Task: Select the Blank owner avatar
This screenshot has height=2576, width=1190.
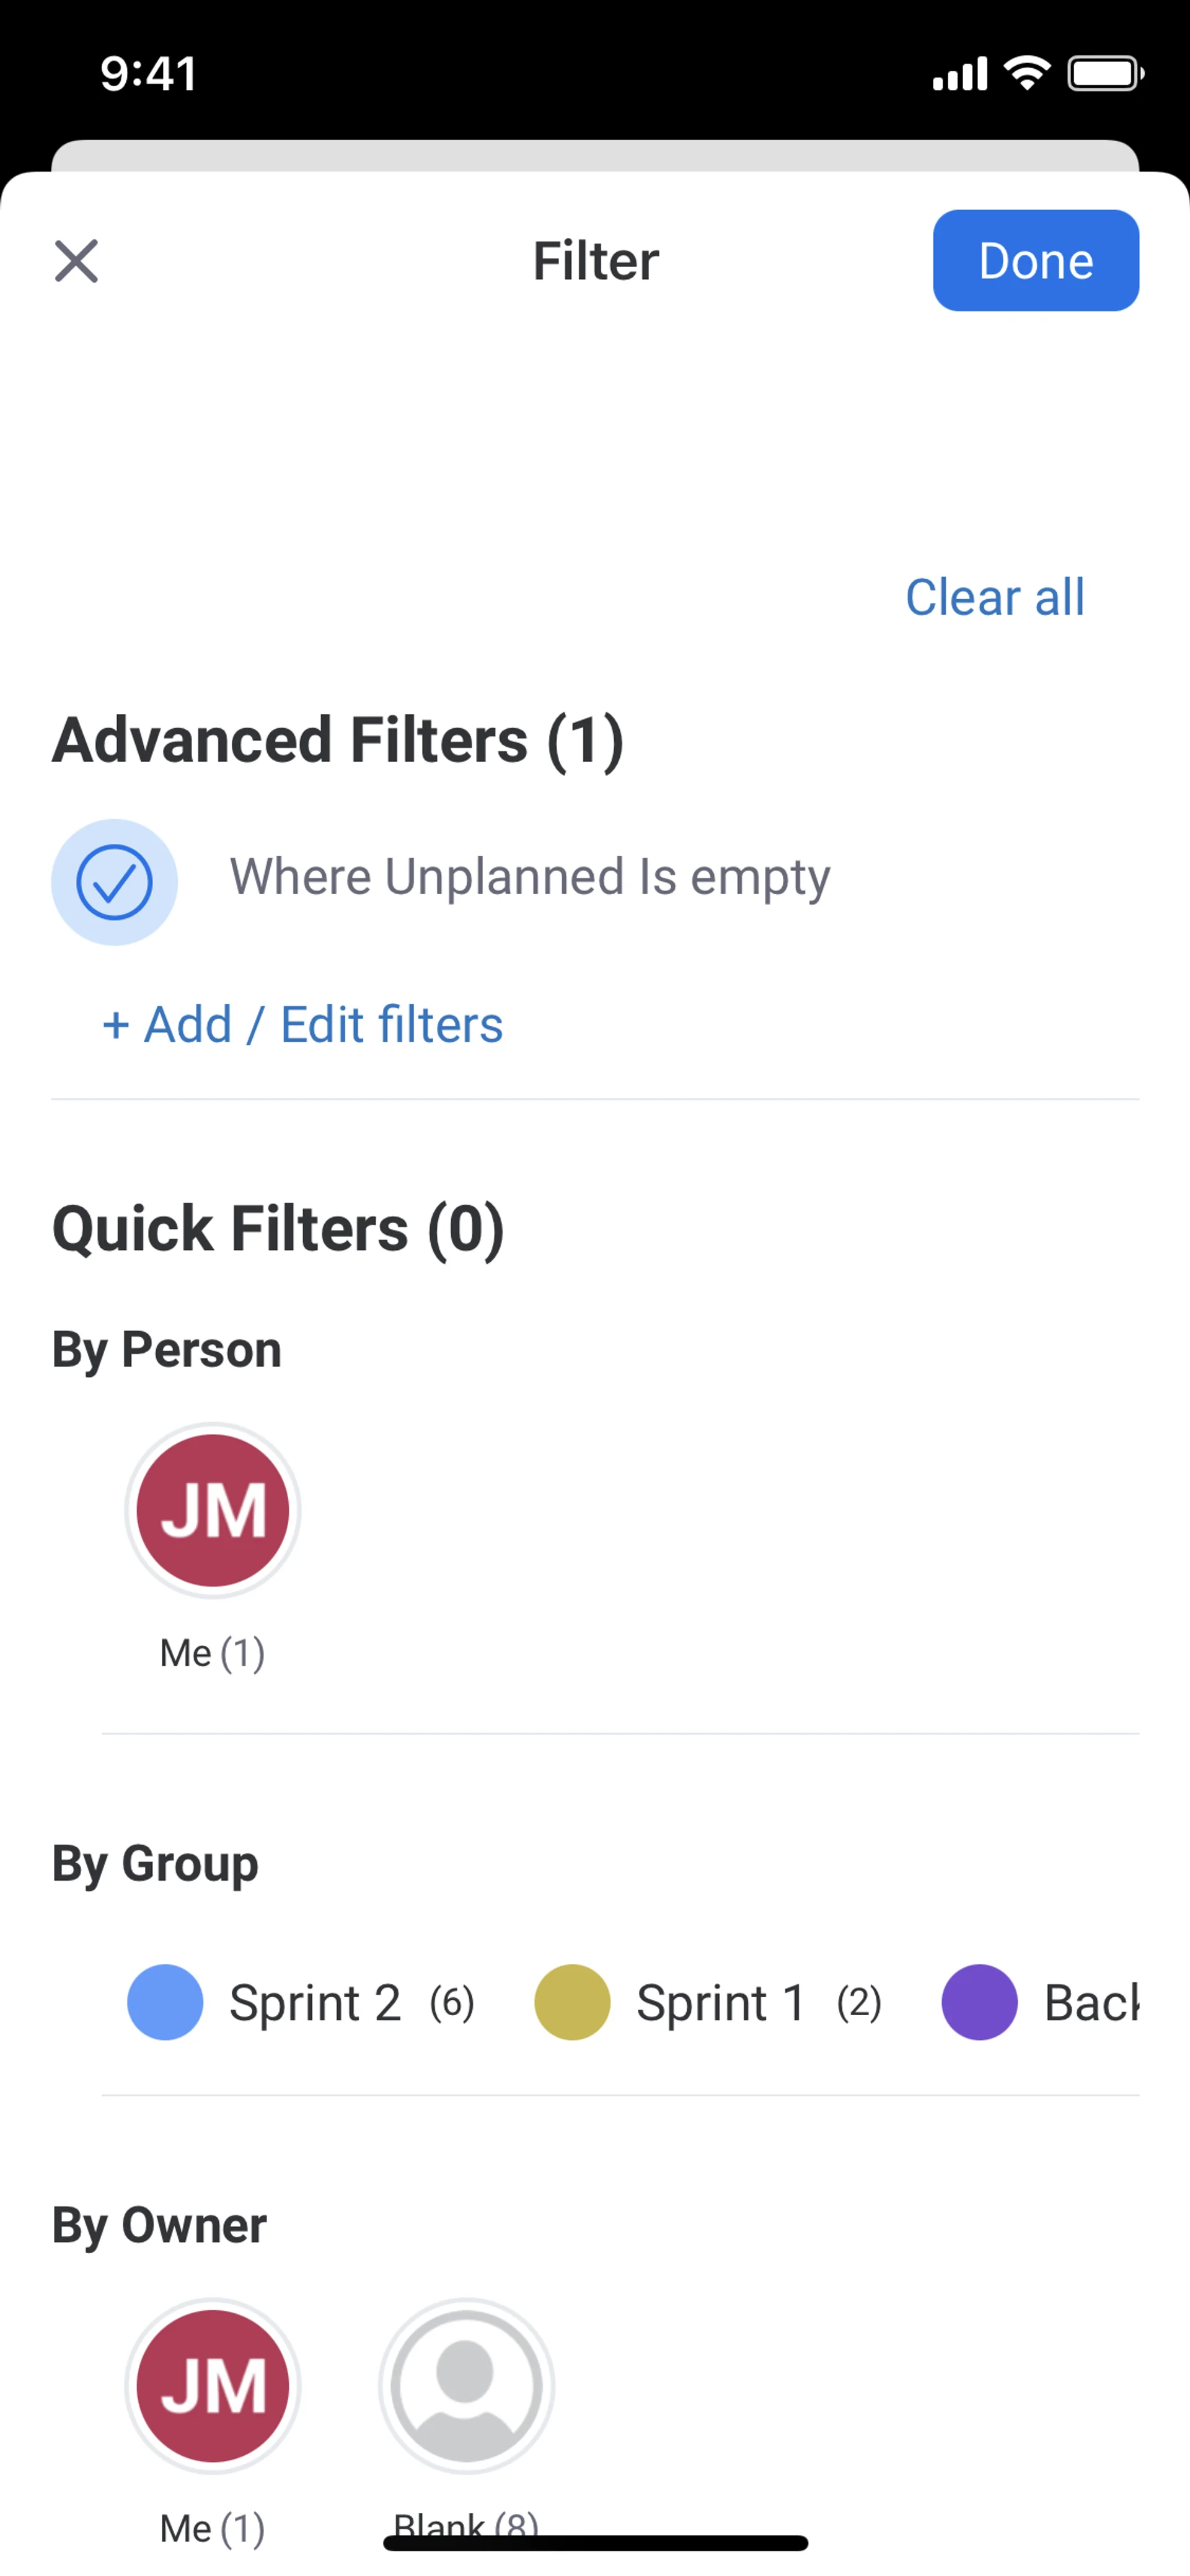Action: tap(466, 2386)
